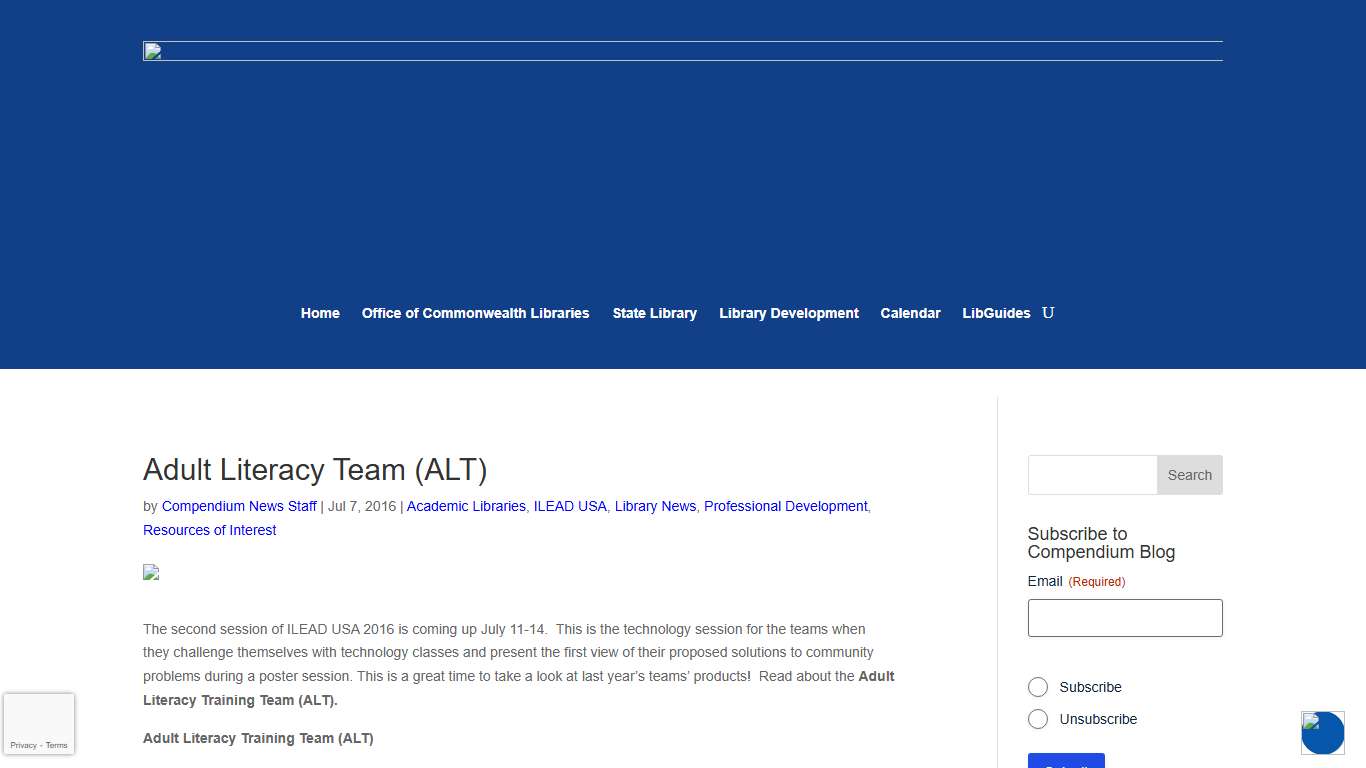
Task: Open the accessibility widget icon
Action: [1322, 733]
